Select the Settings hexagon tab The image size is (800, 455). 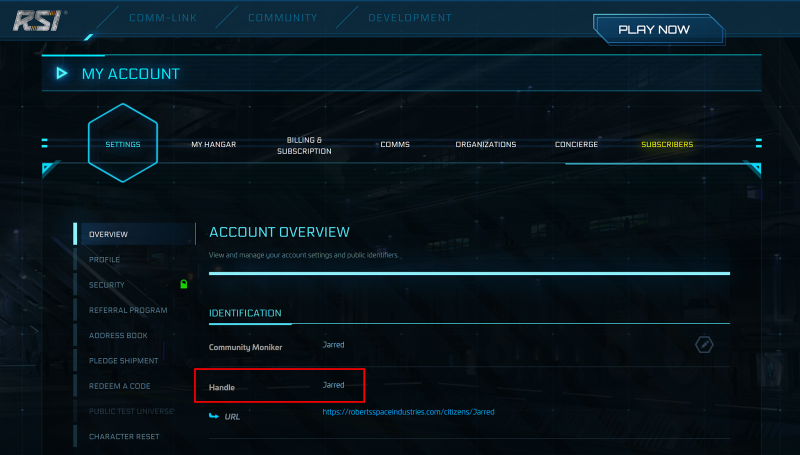(123, 144)
